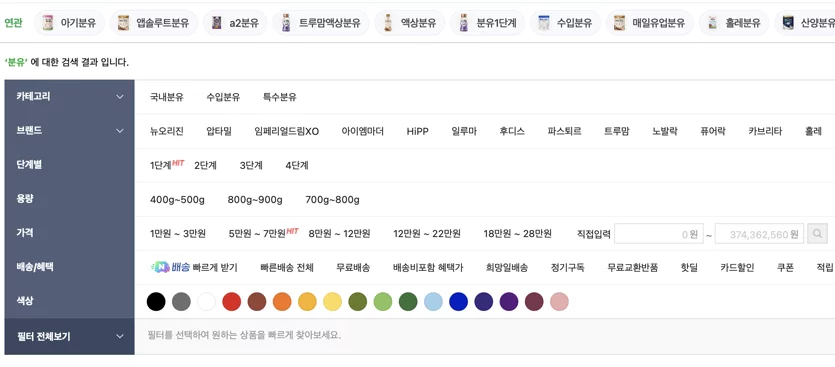Filter by brand 카브리타
The image size is (835, 367).
[x=765, y=131]
